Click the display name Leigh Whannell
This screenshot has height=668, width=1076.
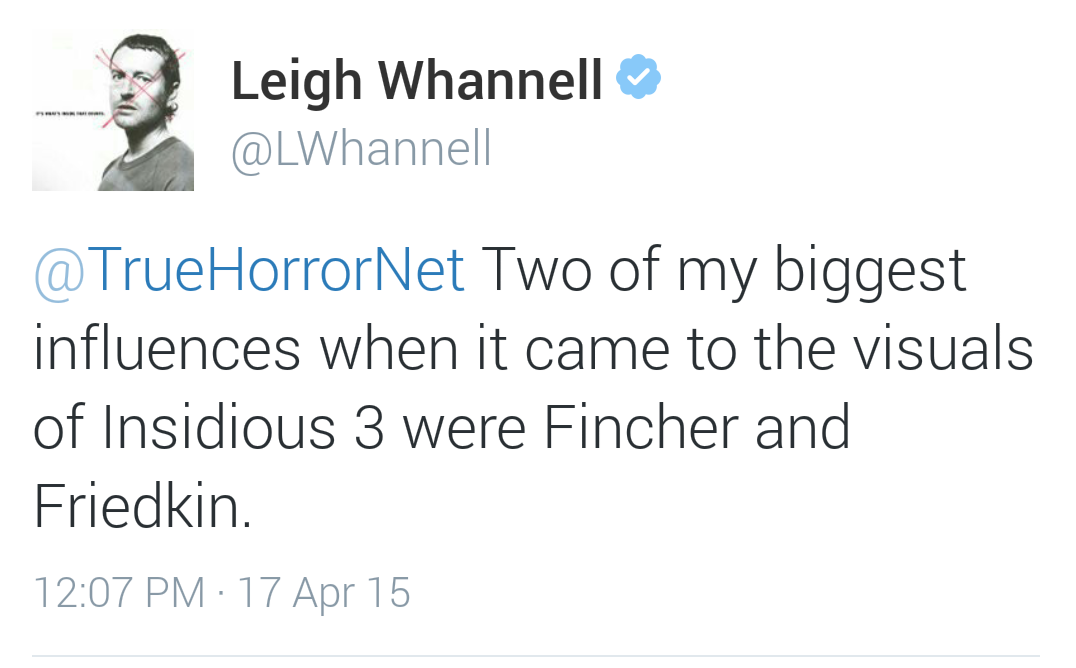point(417,80)
